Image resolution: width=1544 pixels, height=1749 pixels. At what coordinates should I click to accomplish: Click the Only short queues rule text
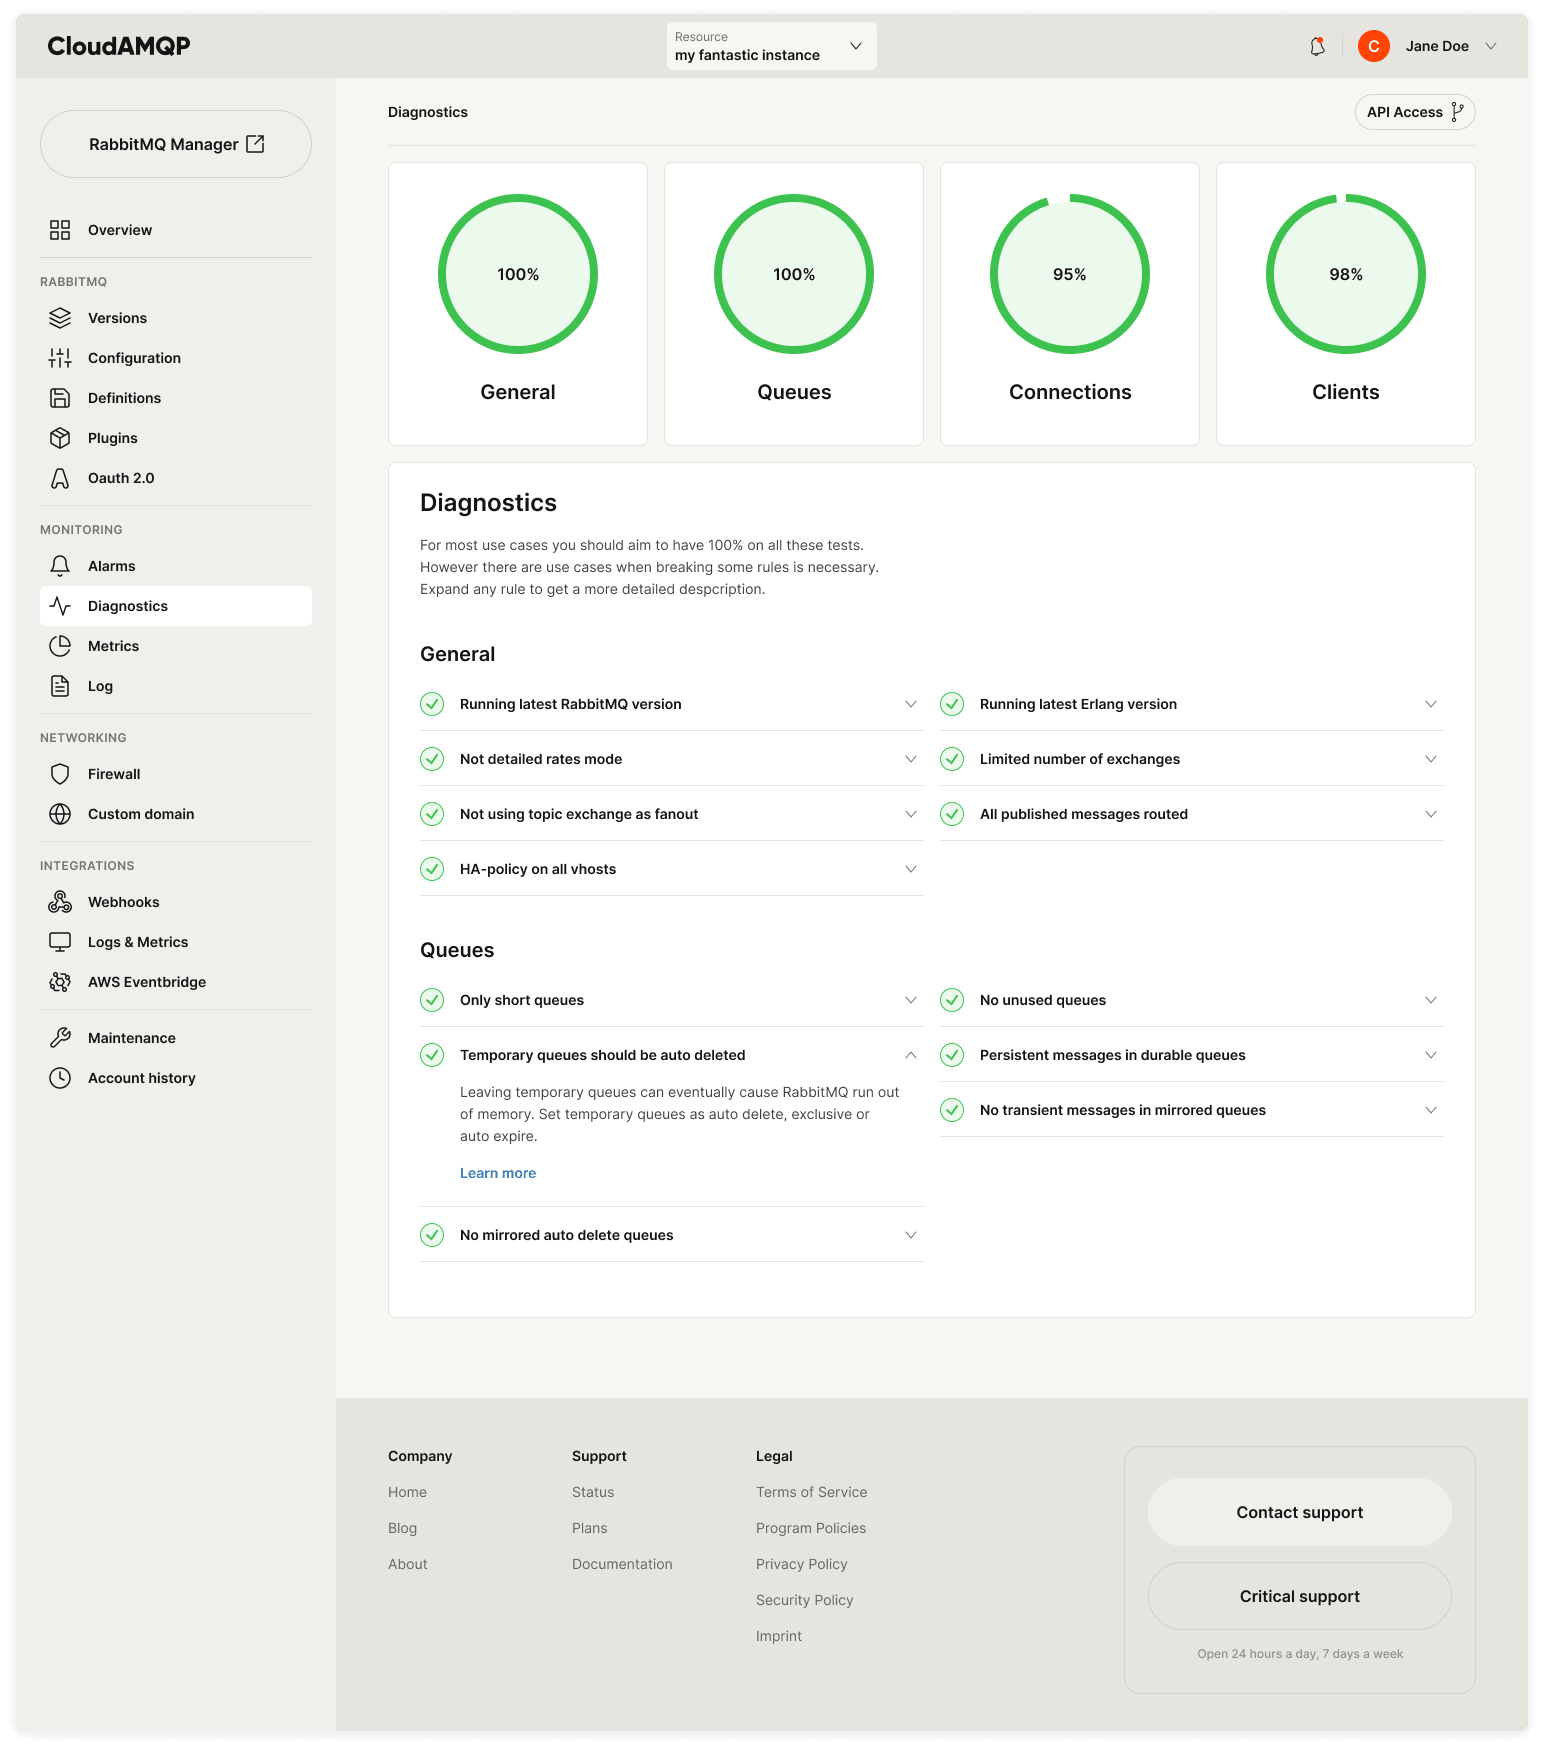(522, 1000)
